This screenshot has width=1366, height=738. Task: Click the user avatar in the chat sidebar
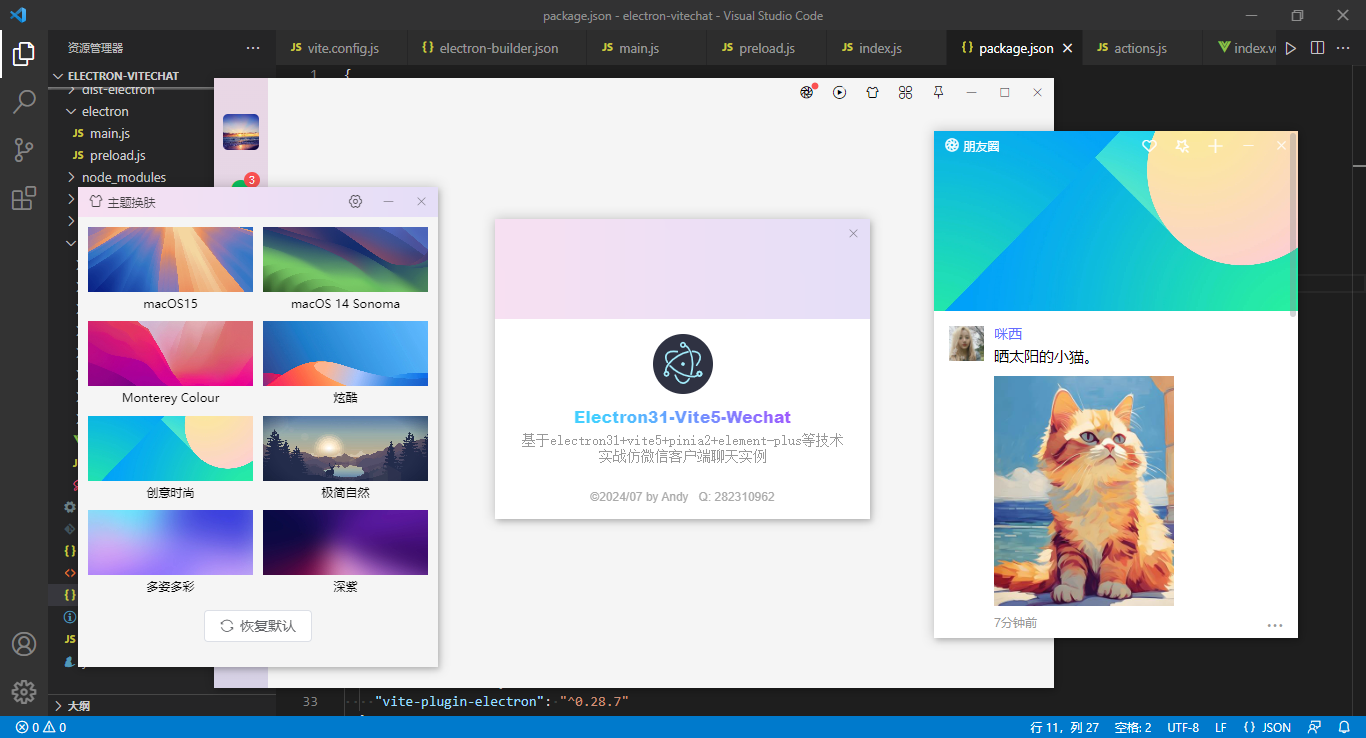[x=241, y=132]
